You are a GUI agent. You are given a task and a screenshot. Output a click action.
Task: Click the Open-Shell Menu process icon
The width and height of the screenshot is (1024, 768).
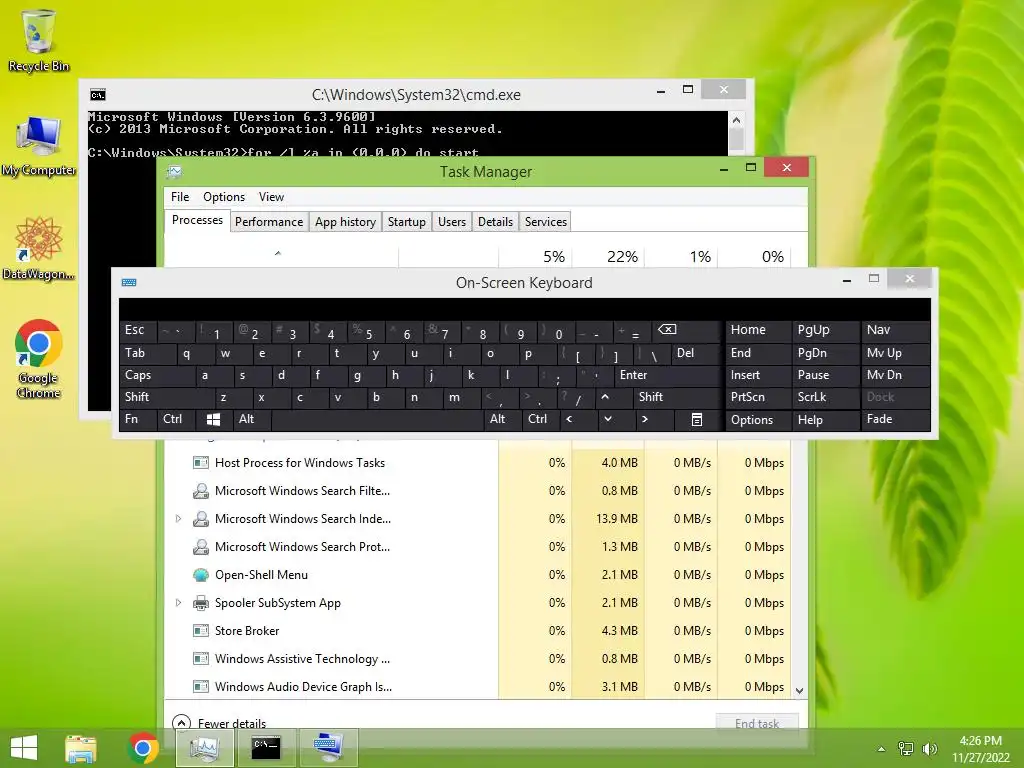(x=200, y=575)
